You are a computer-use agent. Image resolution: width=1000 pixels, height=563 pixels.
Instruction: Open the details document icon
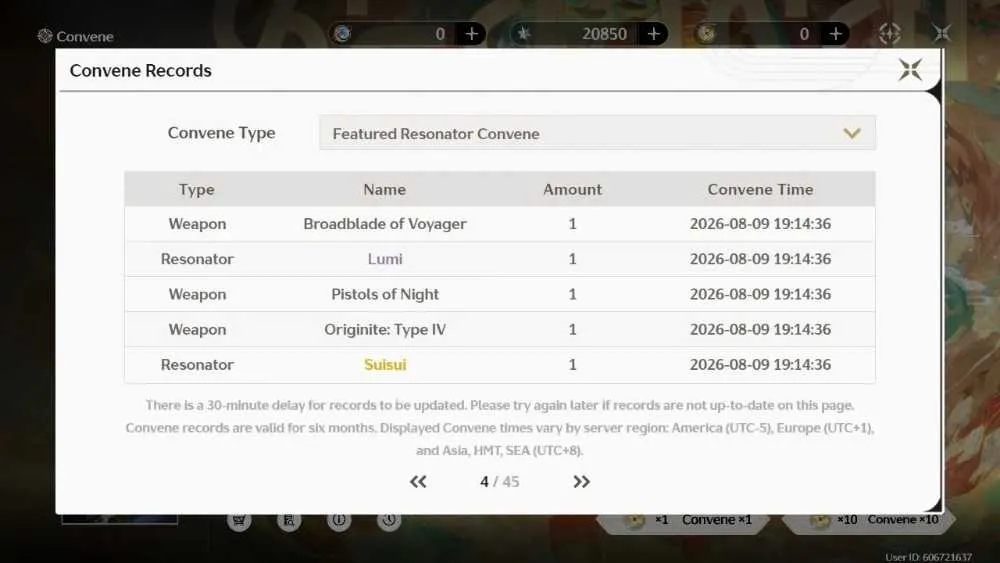pos(289,520)
